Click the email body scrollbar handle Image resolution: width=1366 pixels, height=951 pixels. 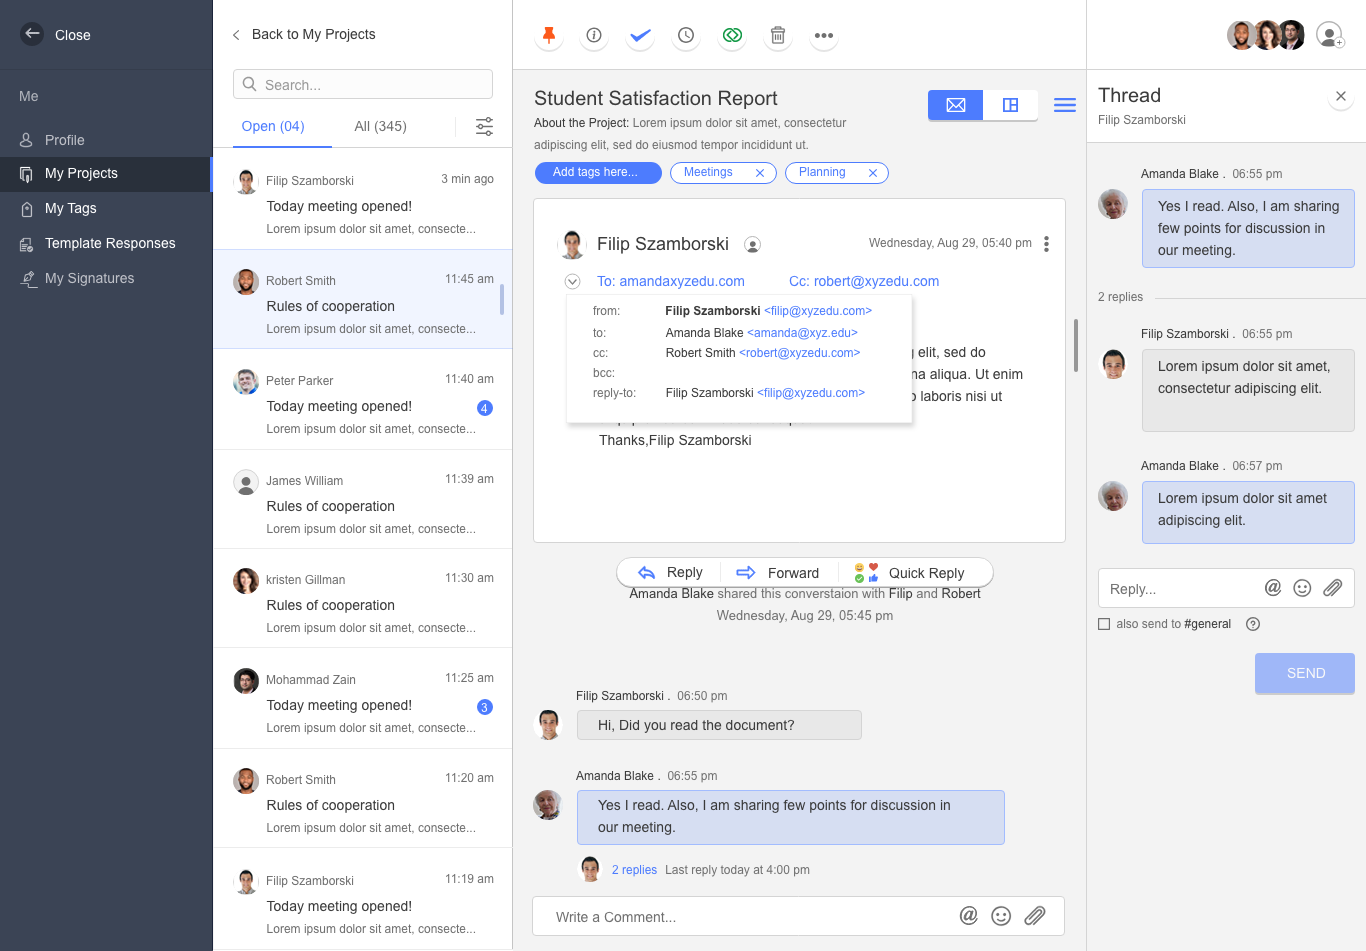1076,345
